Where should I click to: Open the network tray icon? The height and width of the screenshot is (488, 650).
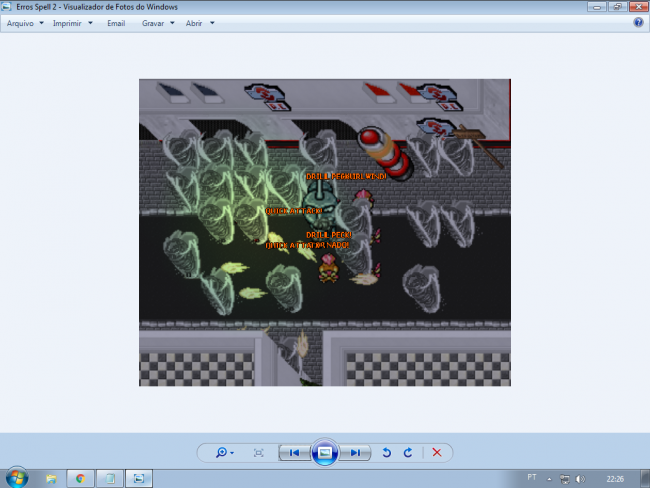pos(565,479)
